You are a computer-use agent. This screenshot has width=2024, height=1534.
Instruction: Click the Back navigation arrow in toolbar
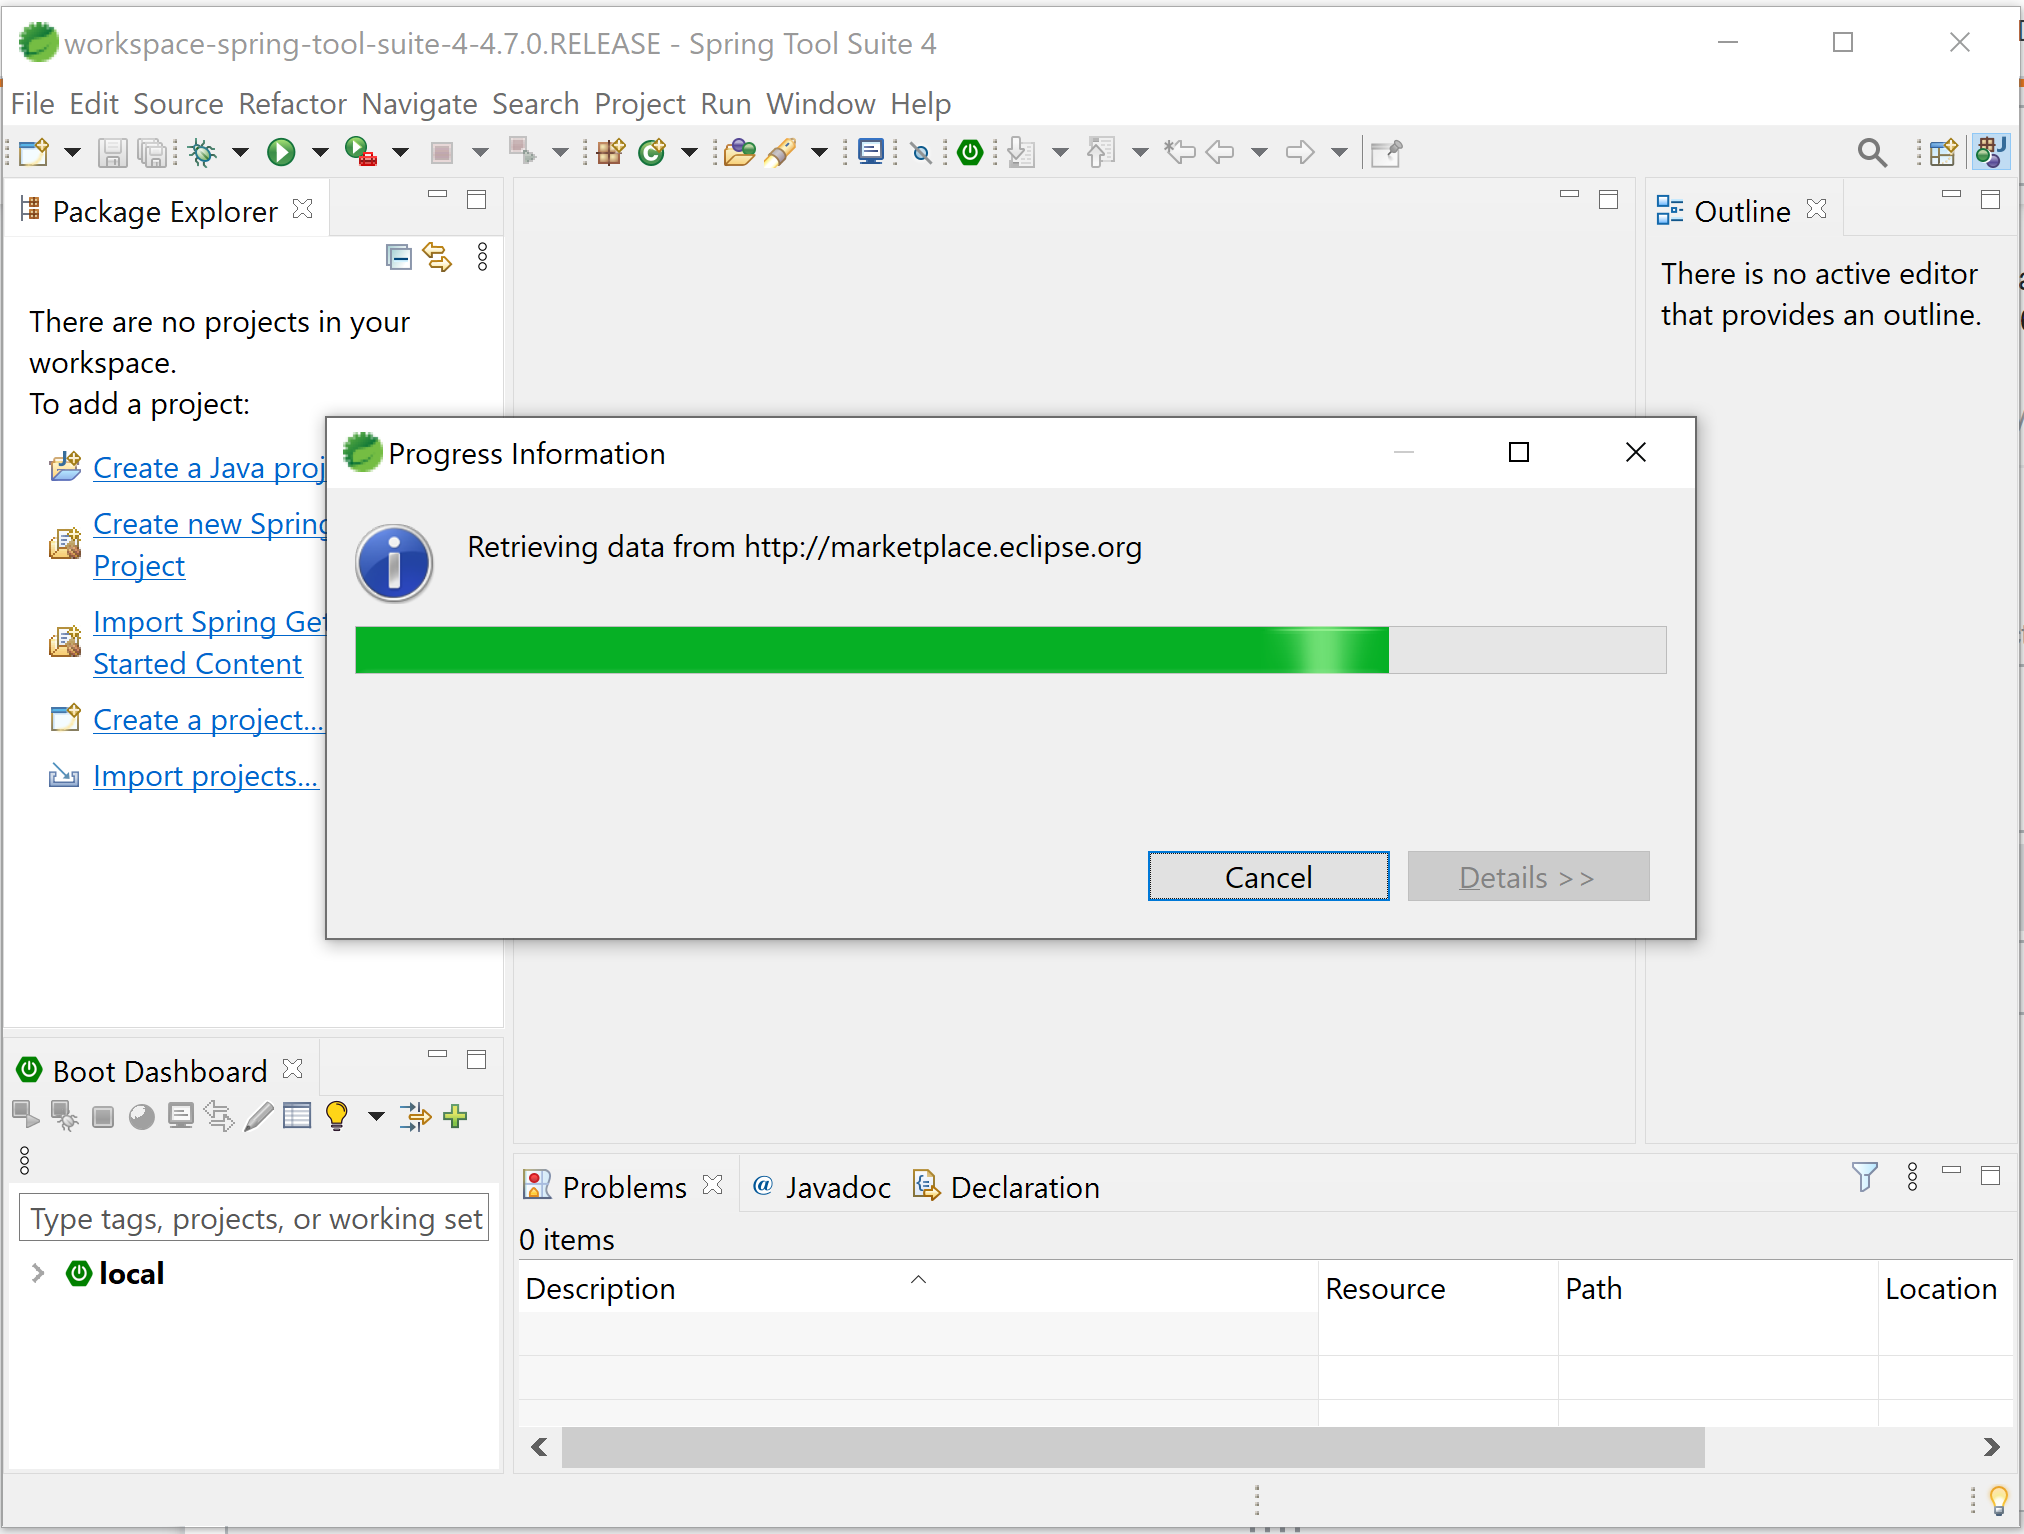(x=1220, y=152)
